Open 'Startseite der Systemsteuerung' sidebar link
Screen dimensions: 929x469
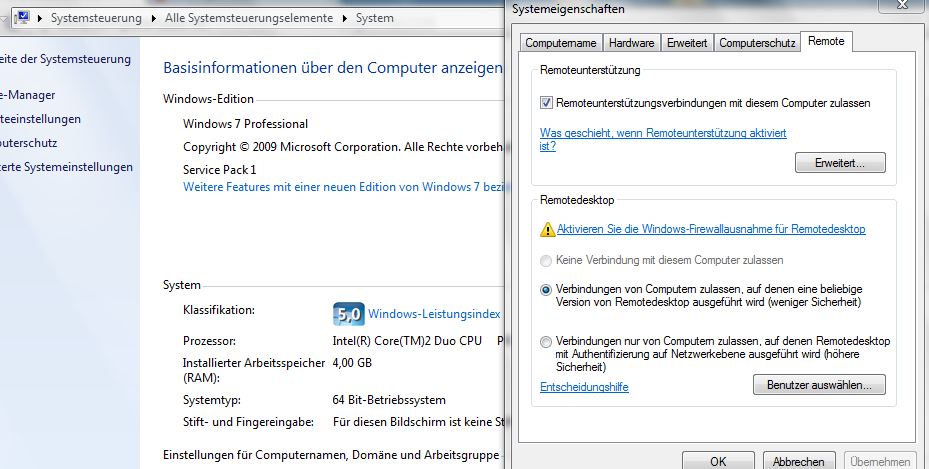65,59
